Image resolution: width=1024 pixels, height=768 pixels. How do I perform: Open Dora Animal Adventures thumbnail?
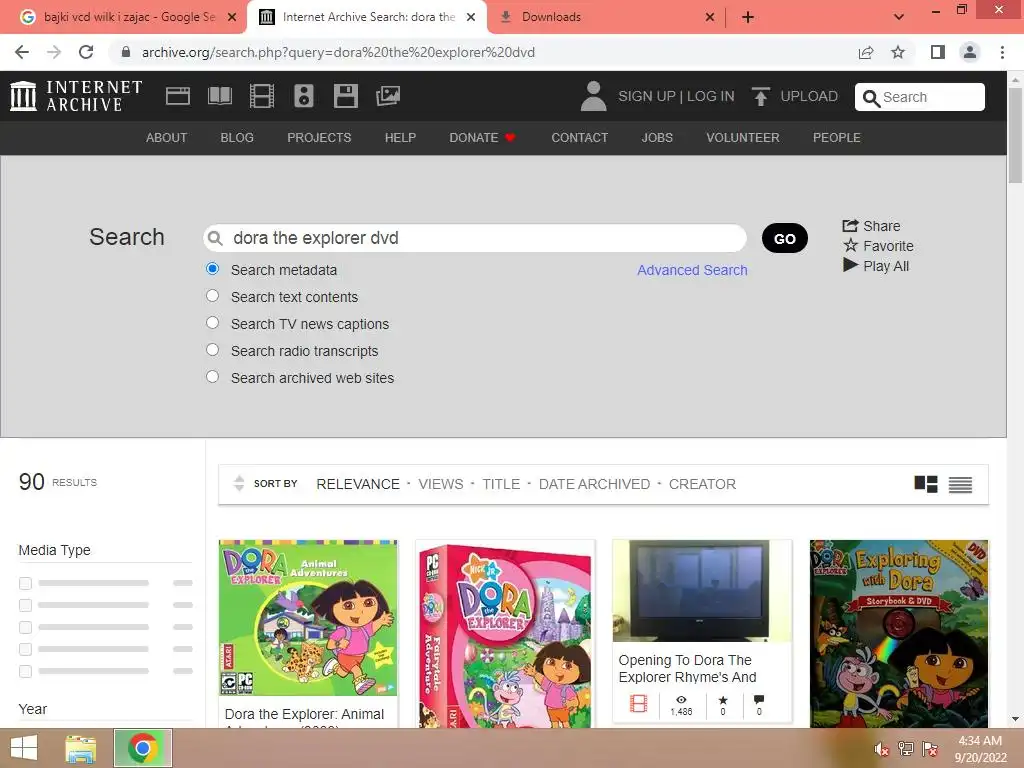(x=308, y=618)
